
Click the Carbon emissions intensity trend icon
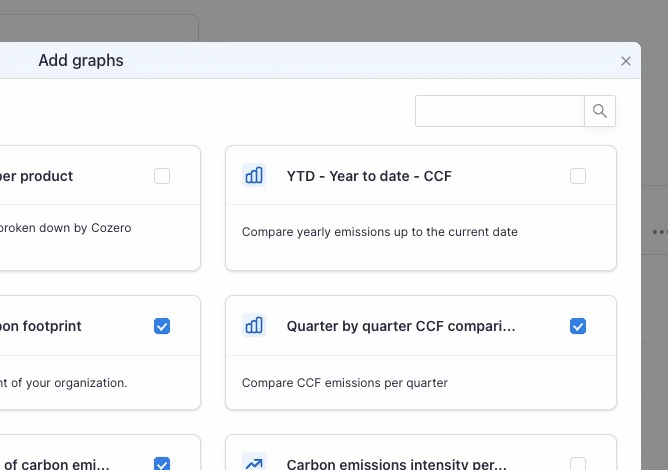pos(254,463)
